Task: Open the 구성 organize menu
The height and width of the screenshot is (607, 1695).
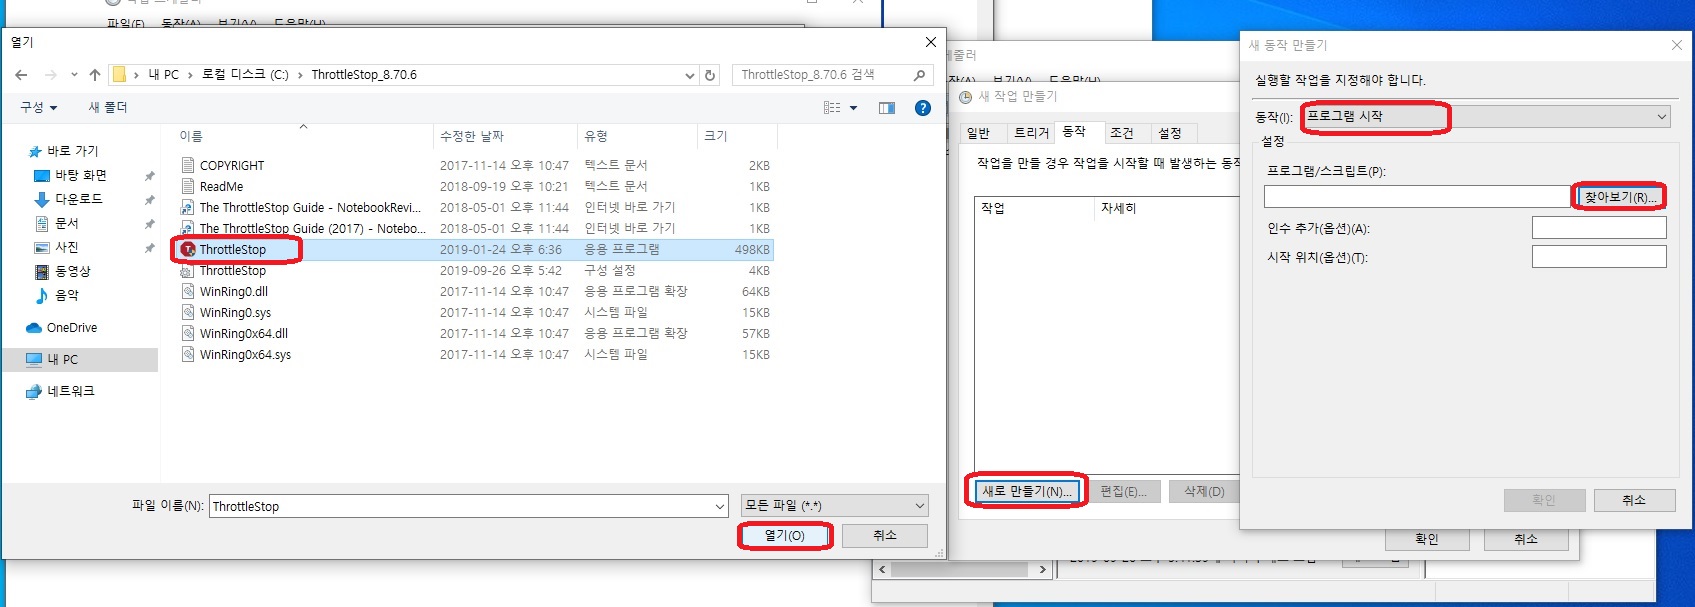Action: coord(39,108)
